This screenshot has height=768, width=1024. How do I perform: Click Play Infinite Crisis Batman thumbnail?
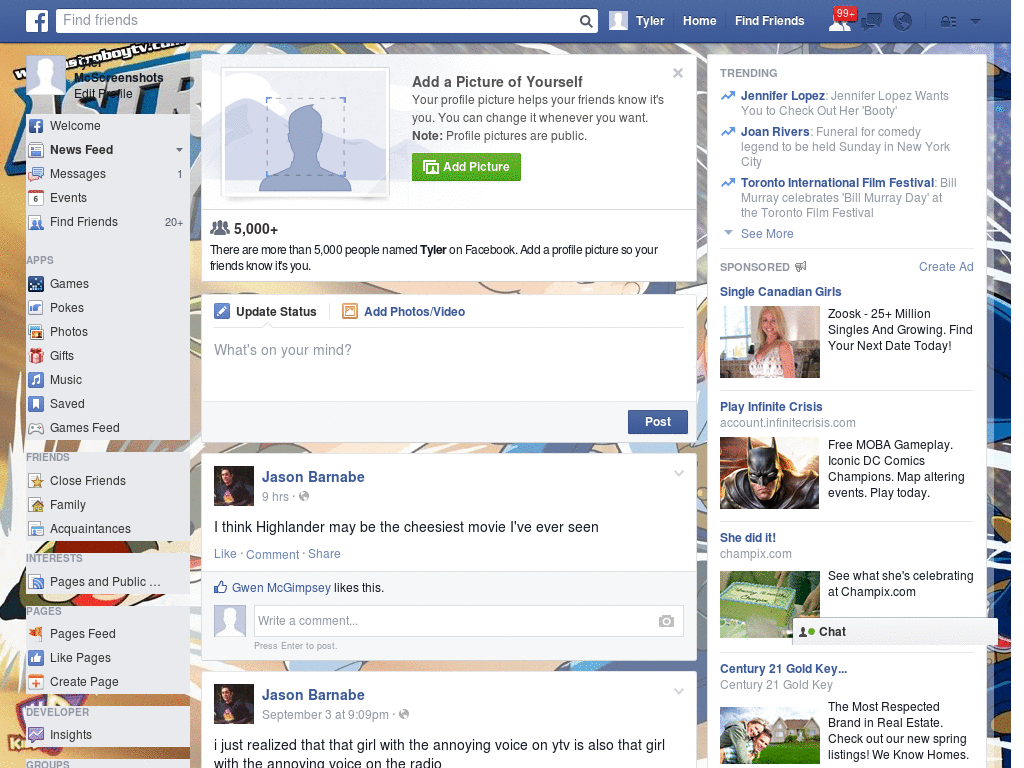point(769,473)
